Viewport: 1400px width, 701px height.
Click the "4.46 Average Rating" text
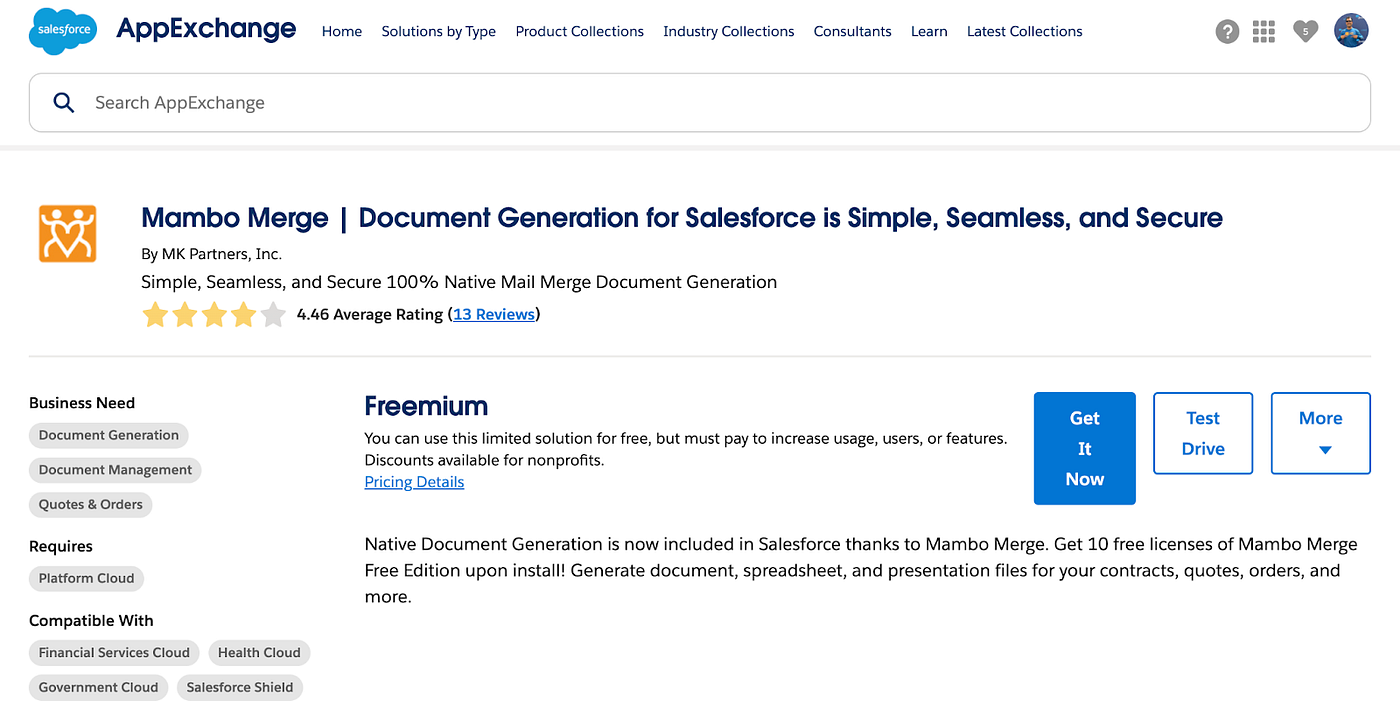click(370, 314)
